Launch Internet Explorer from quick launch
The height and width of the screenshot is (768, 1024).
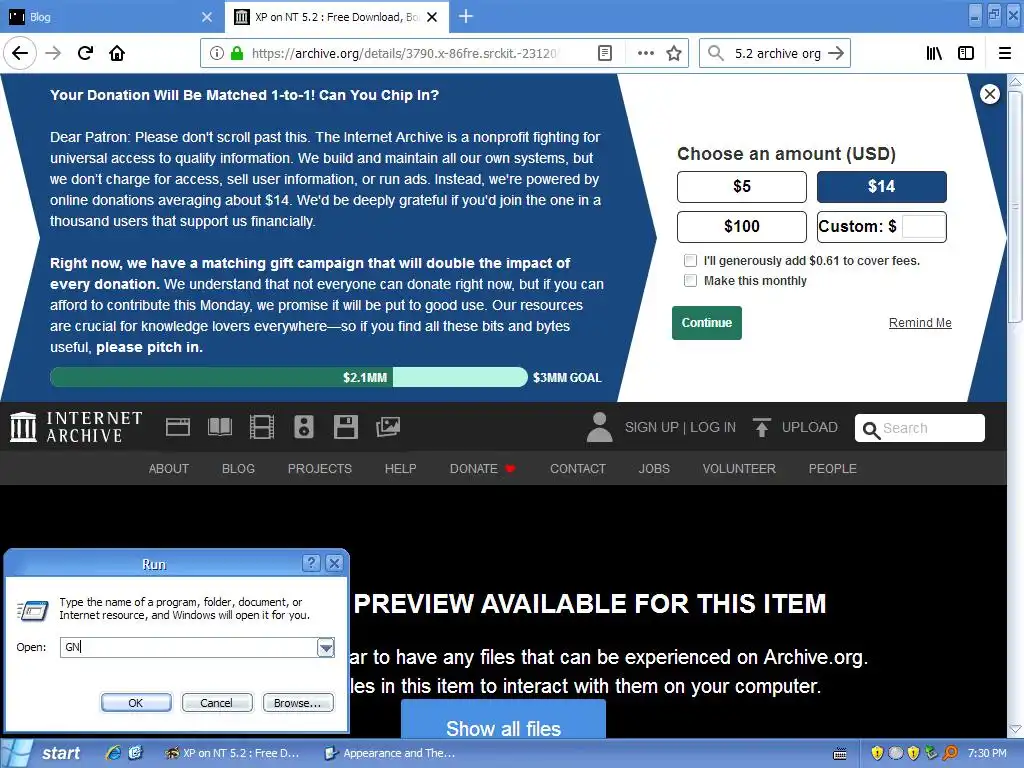113,753
